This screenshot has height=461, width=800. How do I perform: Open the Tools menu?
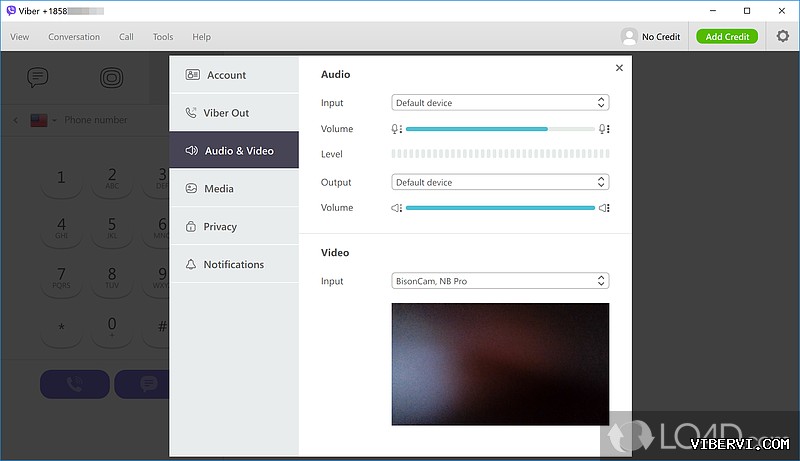162,37
